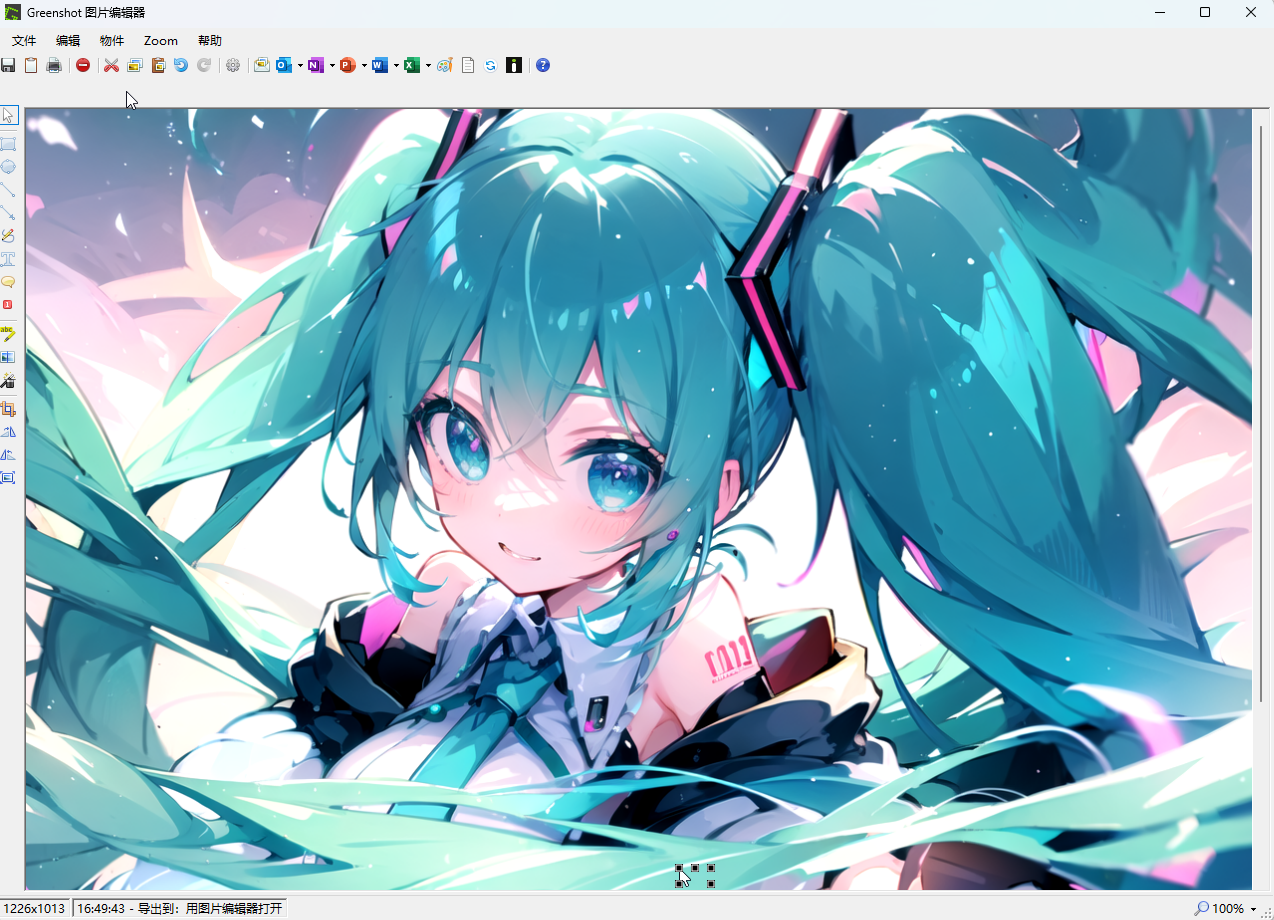Expand the Excel export dropdown arrow
Image resolution: width=1274 pixels, height=920 pixels.
[428, 66]
